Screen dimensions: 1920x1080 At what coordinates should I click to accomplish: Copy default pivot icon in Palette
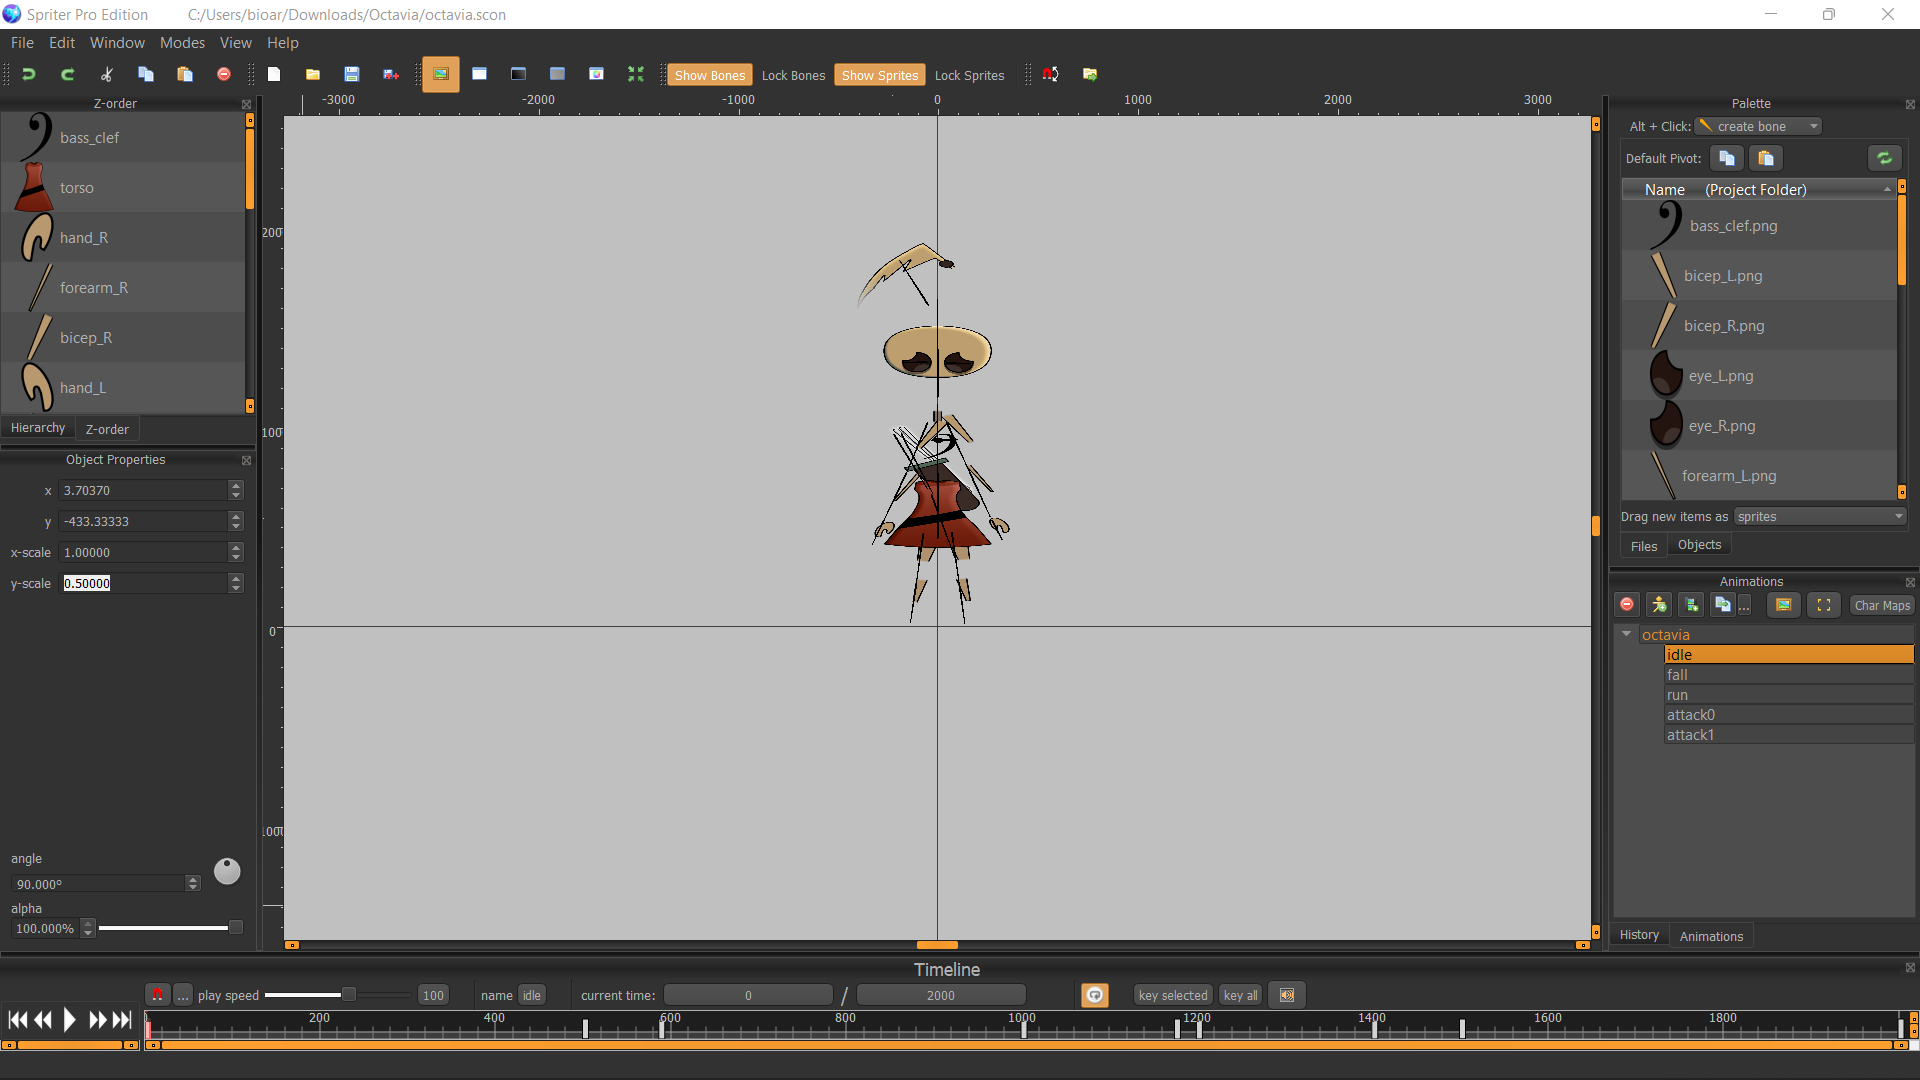click(x=1727, y=158)
